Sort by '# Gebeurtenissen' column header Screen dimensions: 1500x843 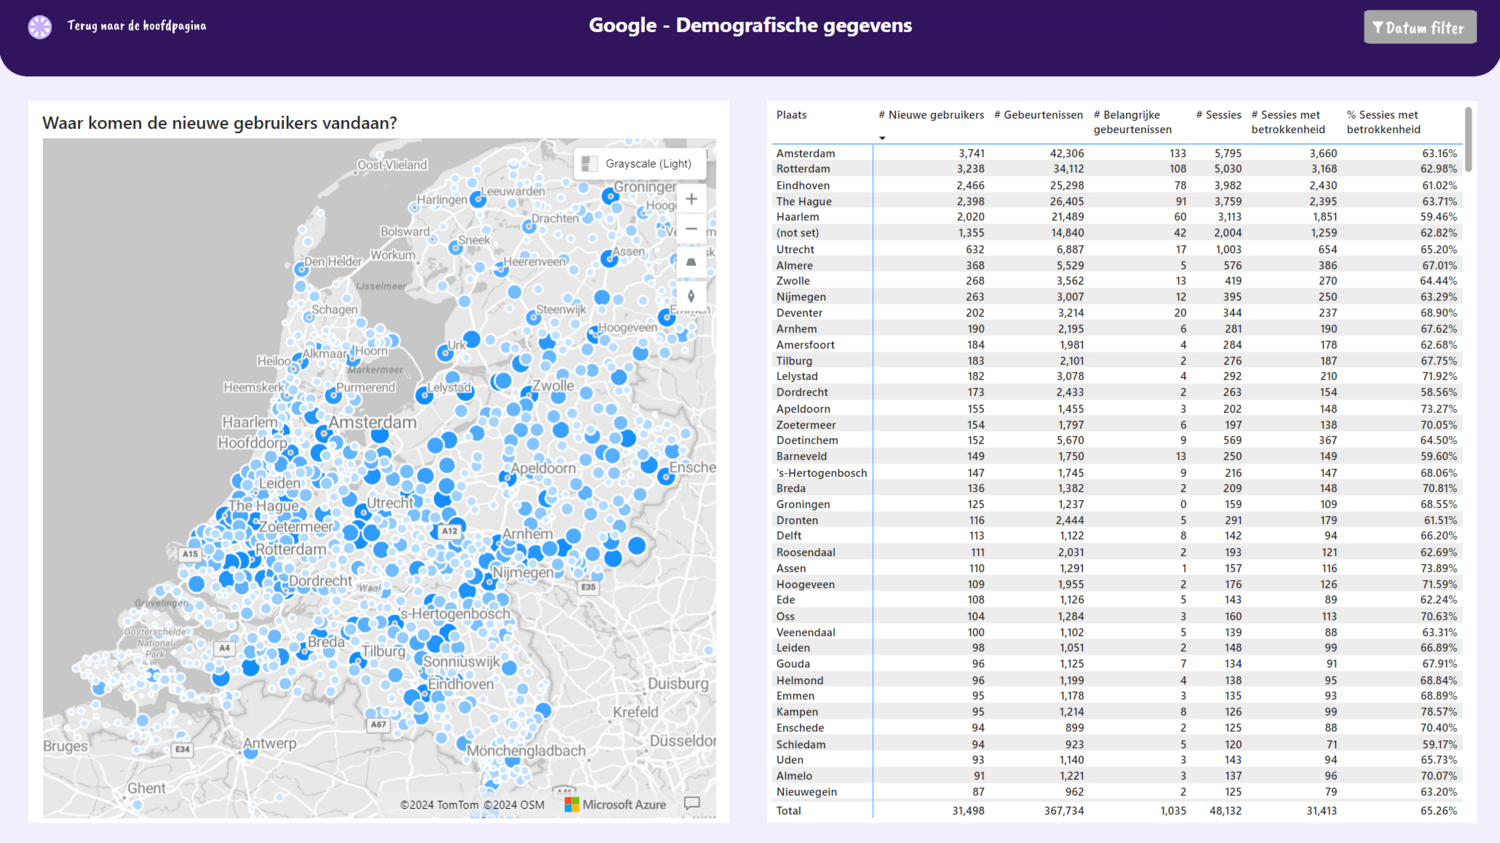click(1038, 115)
